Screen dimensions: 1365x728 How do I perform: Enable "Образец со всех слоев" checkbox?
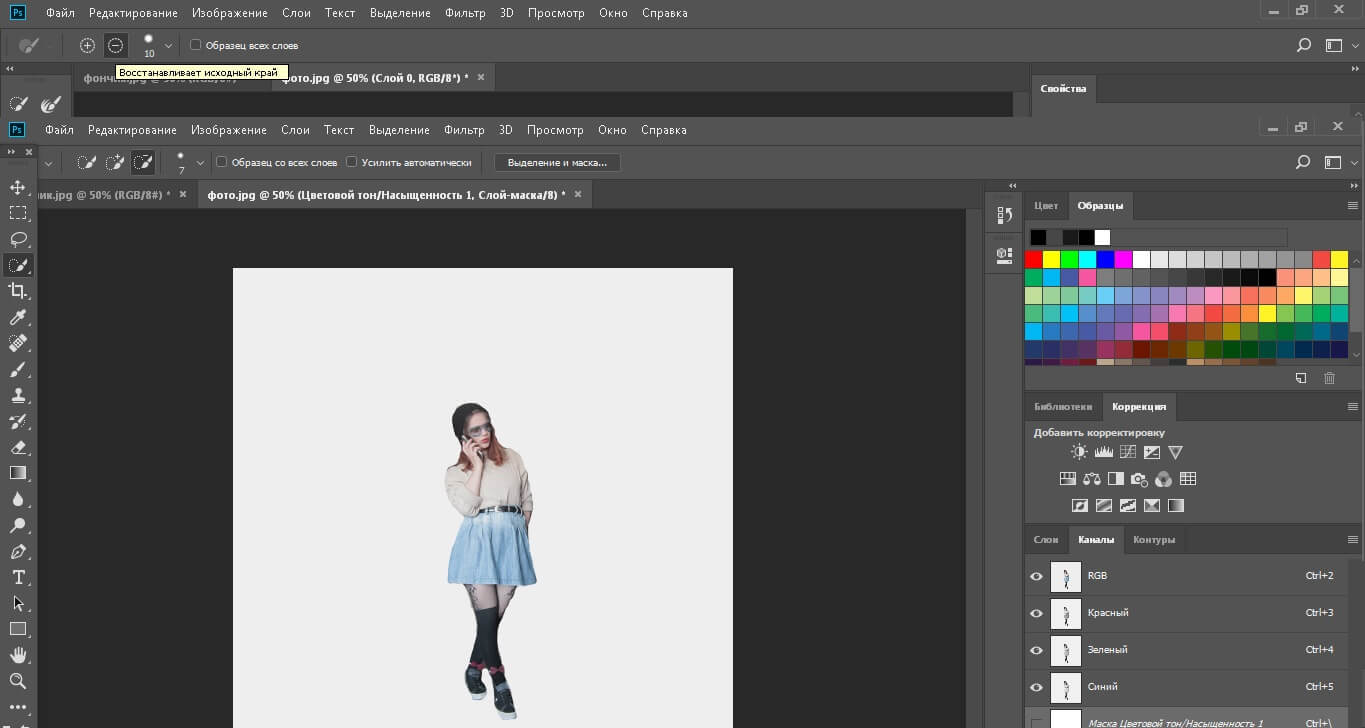(x=222, y=162)
